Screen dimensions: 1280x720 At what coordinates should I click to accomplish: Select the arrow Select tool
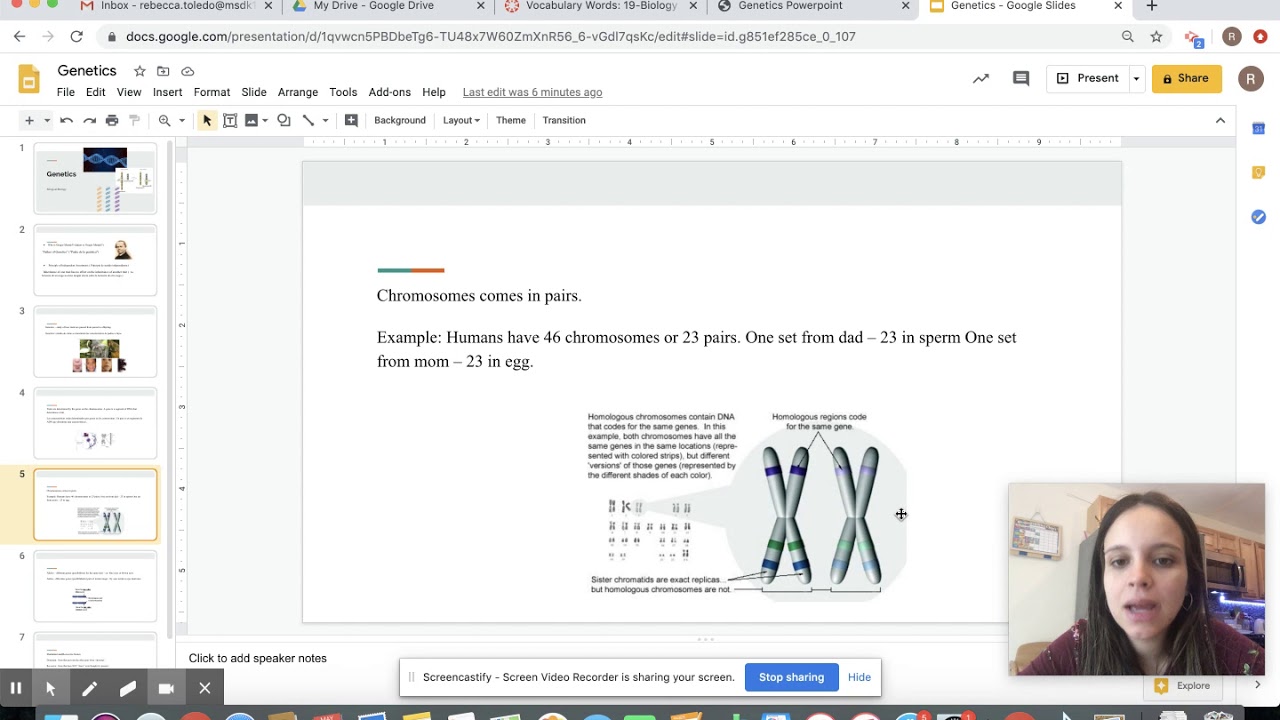[x=207, y=120]
